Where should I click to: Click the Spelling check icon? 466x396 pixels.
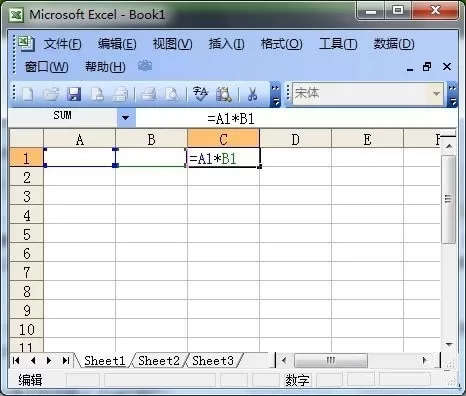point(200,94)
